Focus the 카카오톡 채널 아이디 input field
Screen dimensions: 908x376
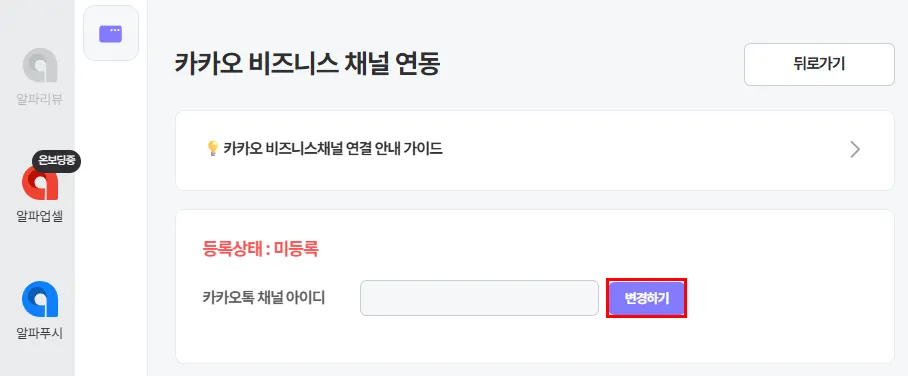[479, 298]
